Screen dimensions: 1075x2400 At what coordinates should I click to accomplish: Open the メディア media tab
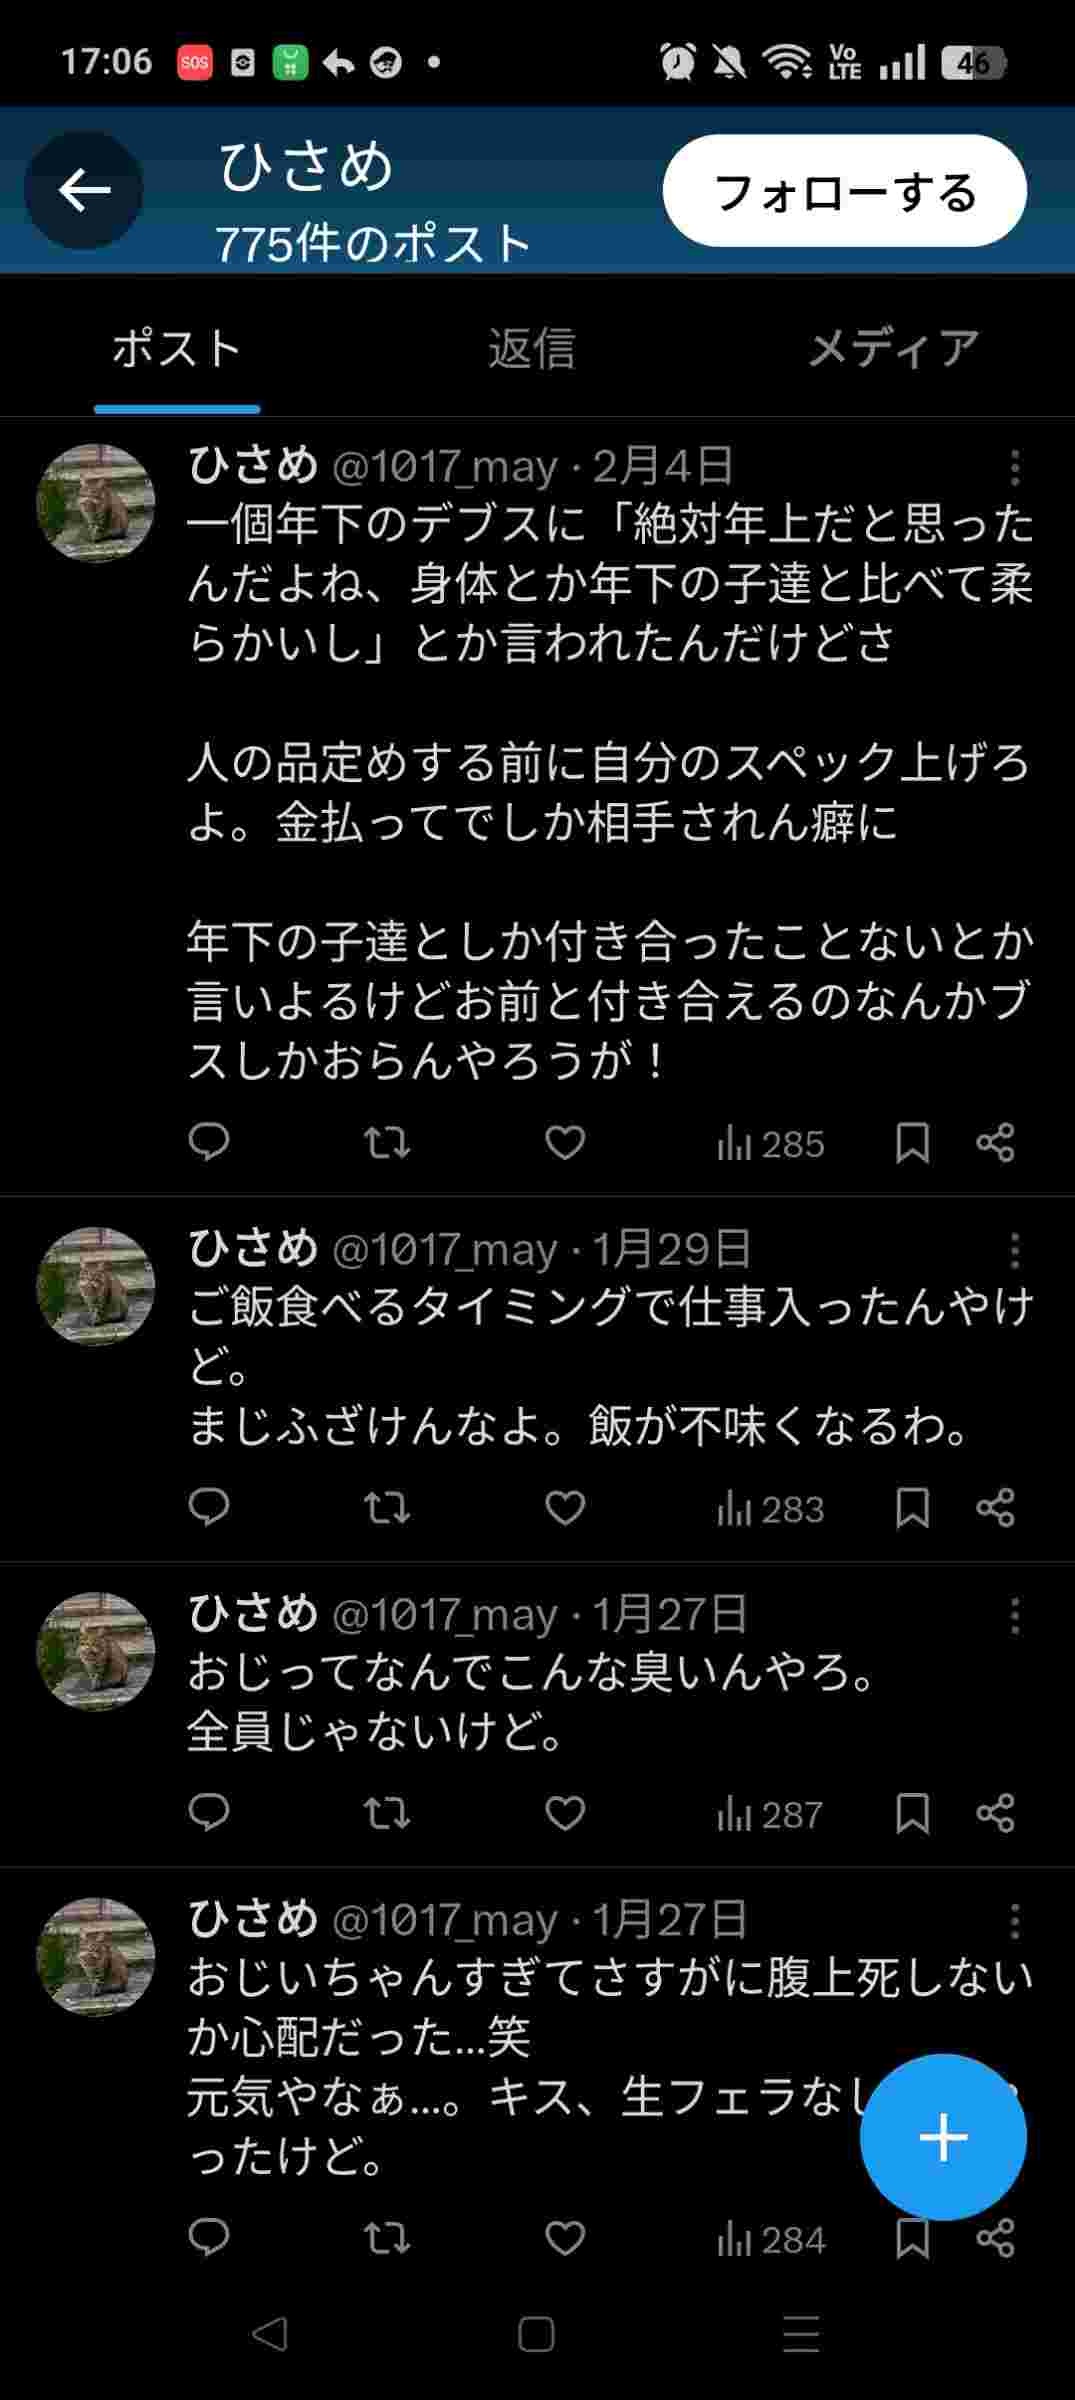tap(892, 349)
